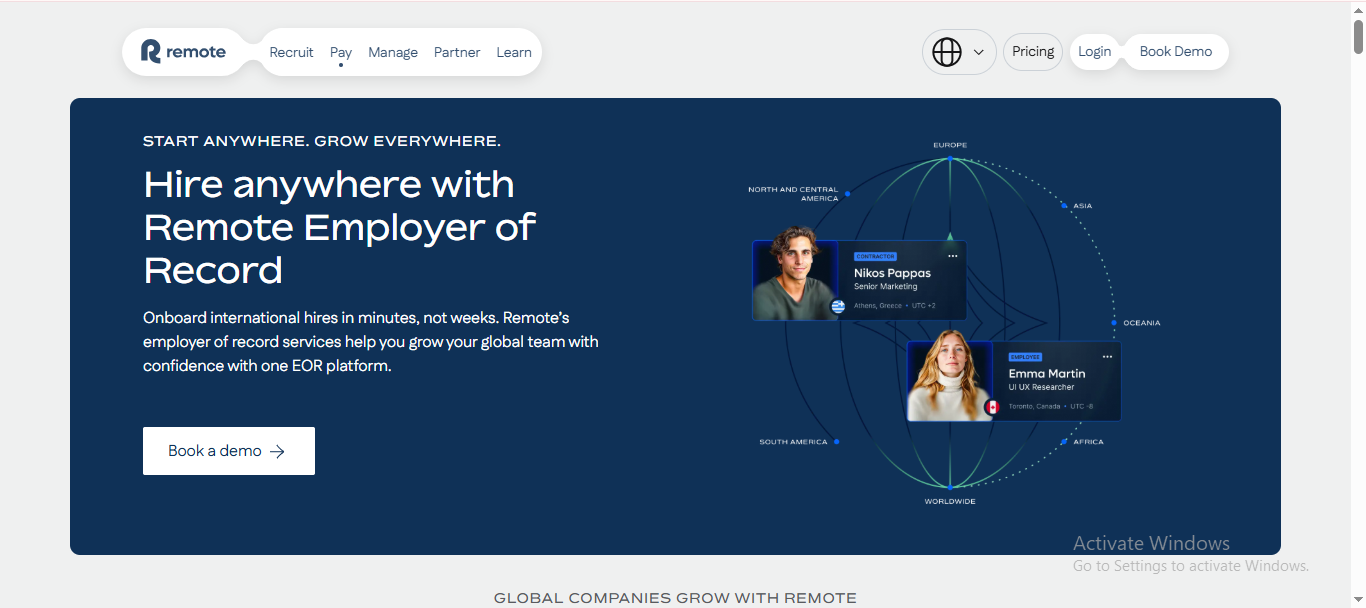Click the scrollbar up arrow
The width and height of the screenshot is (1366, 608).
pos(1358,8)
